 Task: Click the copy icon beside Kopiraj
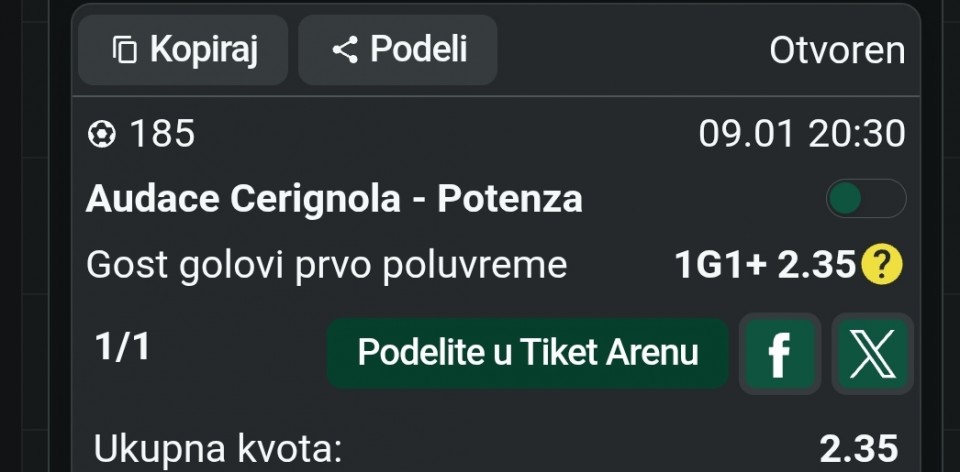(x=124, y=50)
